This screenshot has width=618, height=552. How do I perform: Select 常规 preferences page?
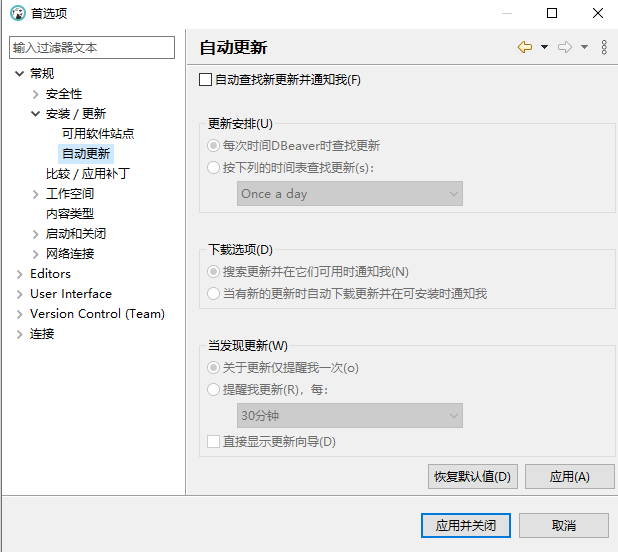pyautogui.click(x=42, y=74)
